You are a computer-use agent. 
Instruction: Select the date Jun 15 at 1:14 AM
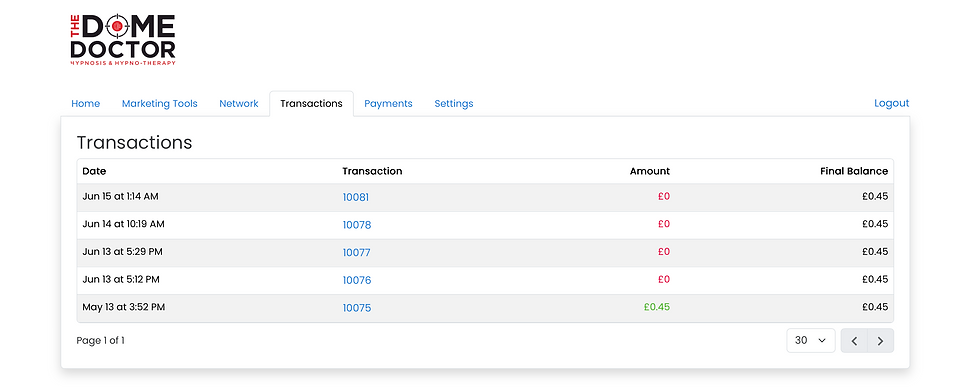(x=120, y=196)
